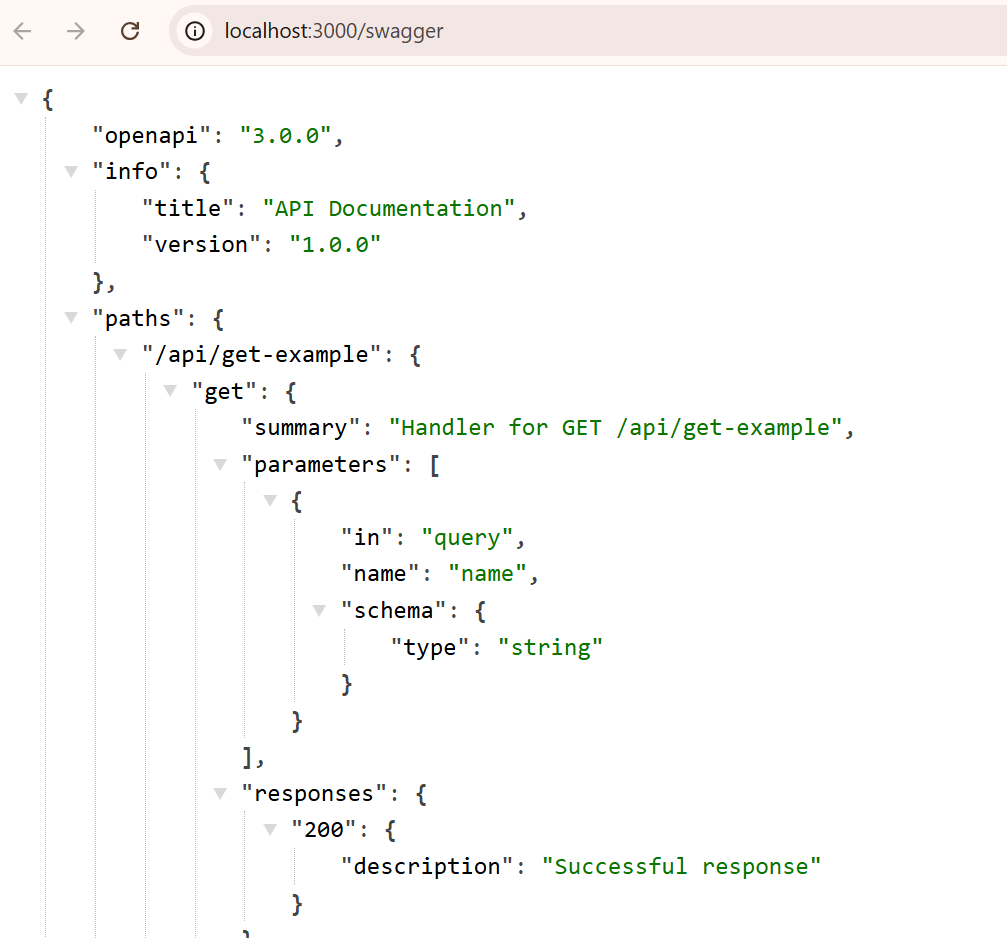The height and width of the screenshot is (938, 1007).
Task: Click the browser forward navigation arrow
Action: 76,31
